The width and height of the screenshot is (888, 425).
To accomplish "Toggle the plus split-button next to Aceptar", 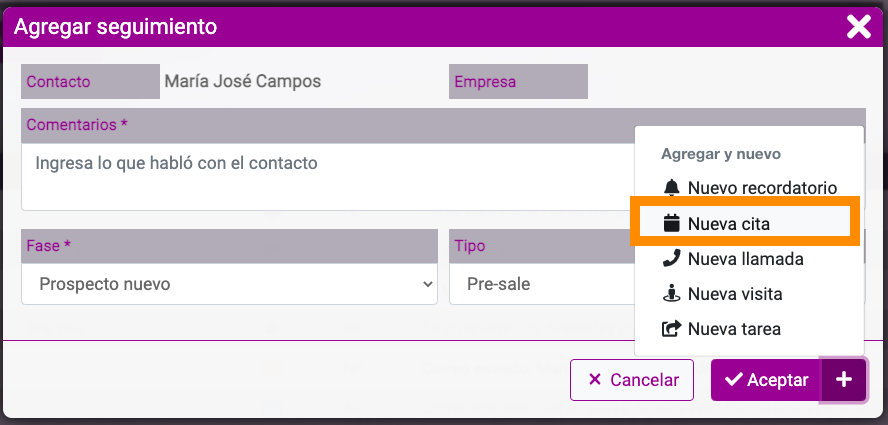I will coord(843,380).
